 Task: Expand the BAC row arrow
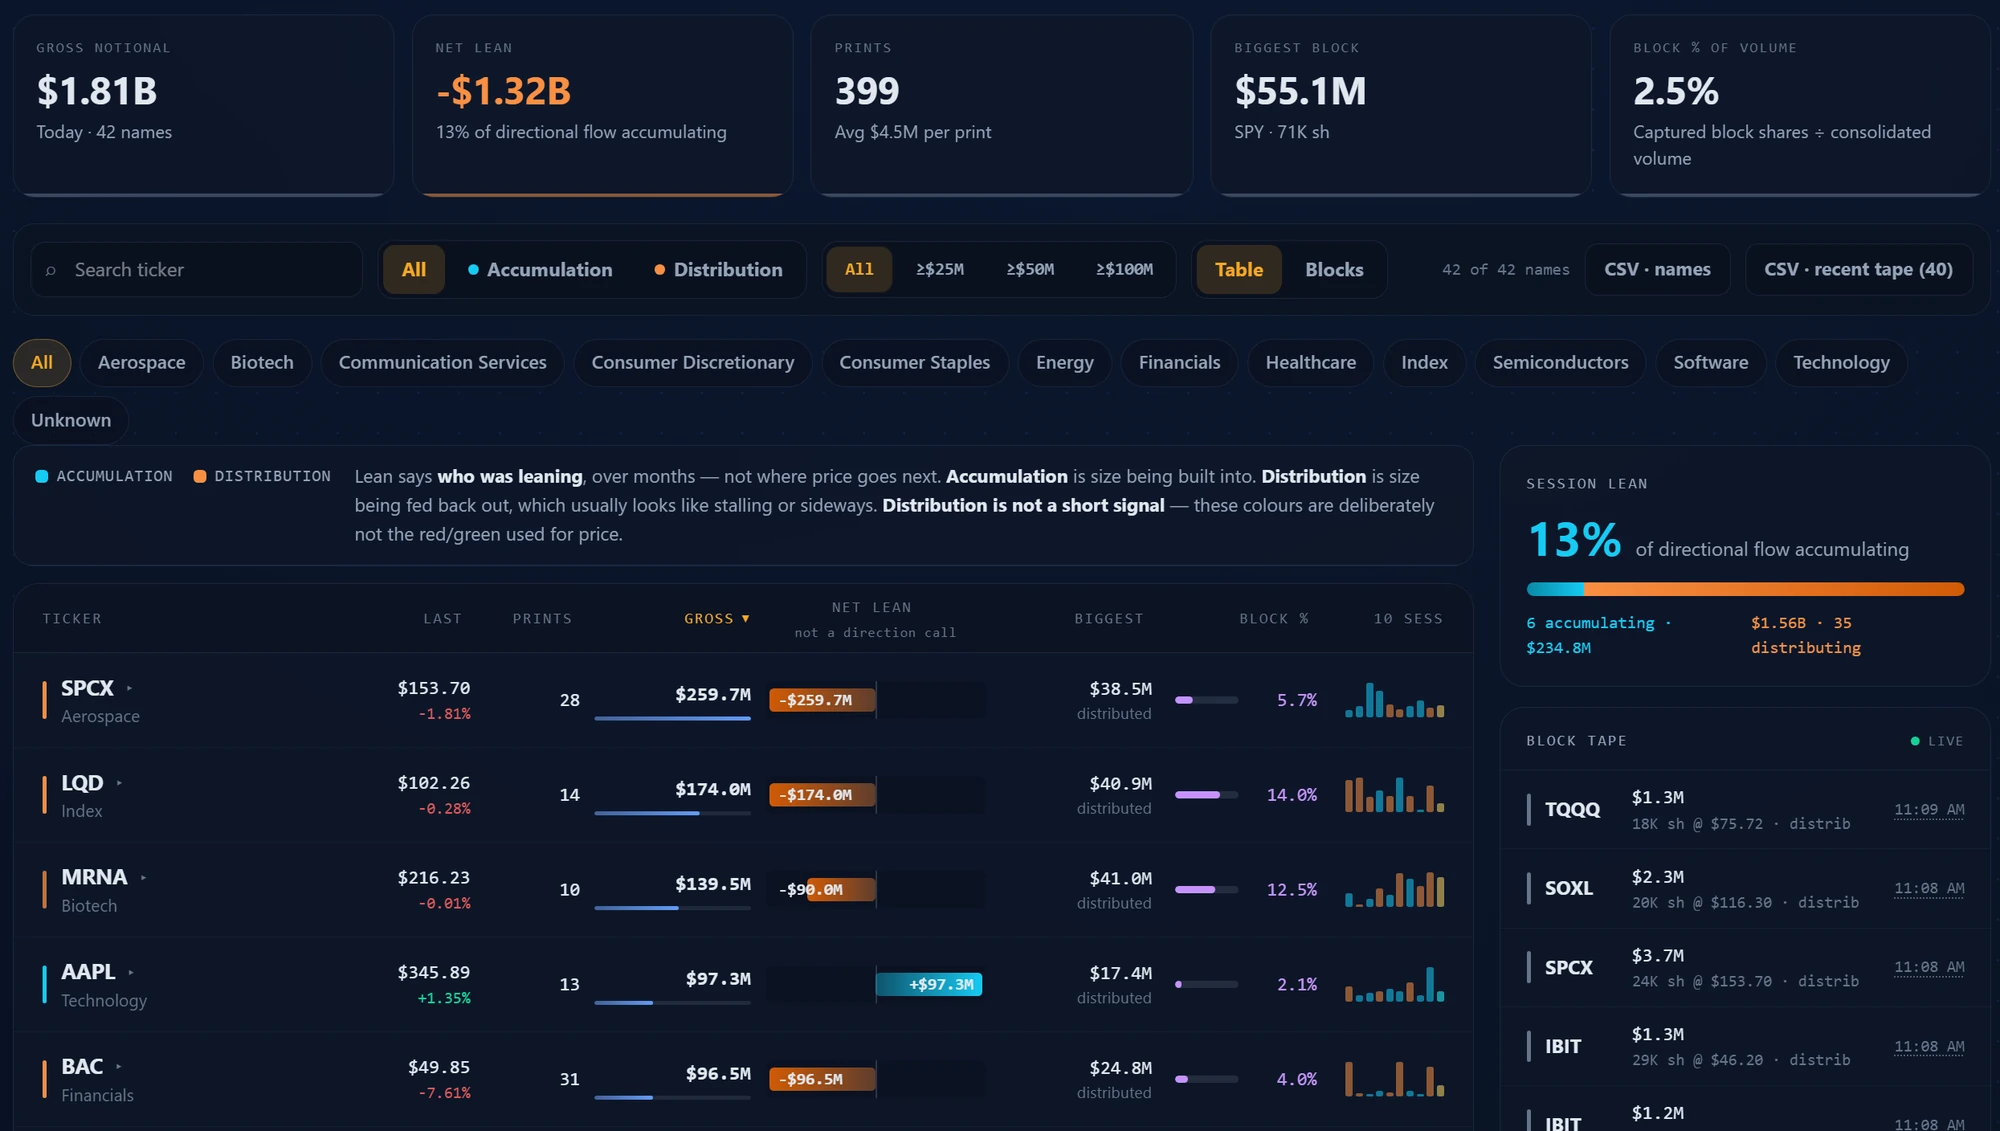[118, 1067]
